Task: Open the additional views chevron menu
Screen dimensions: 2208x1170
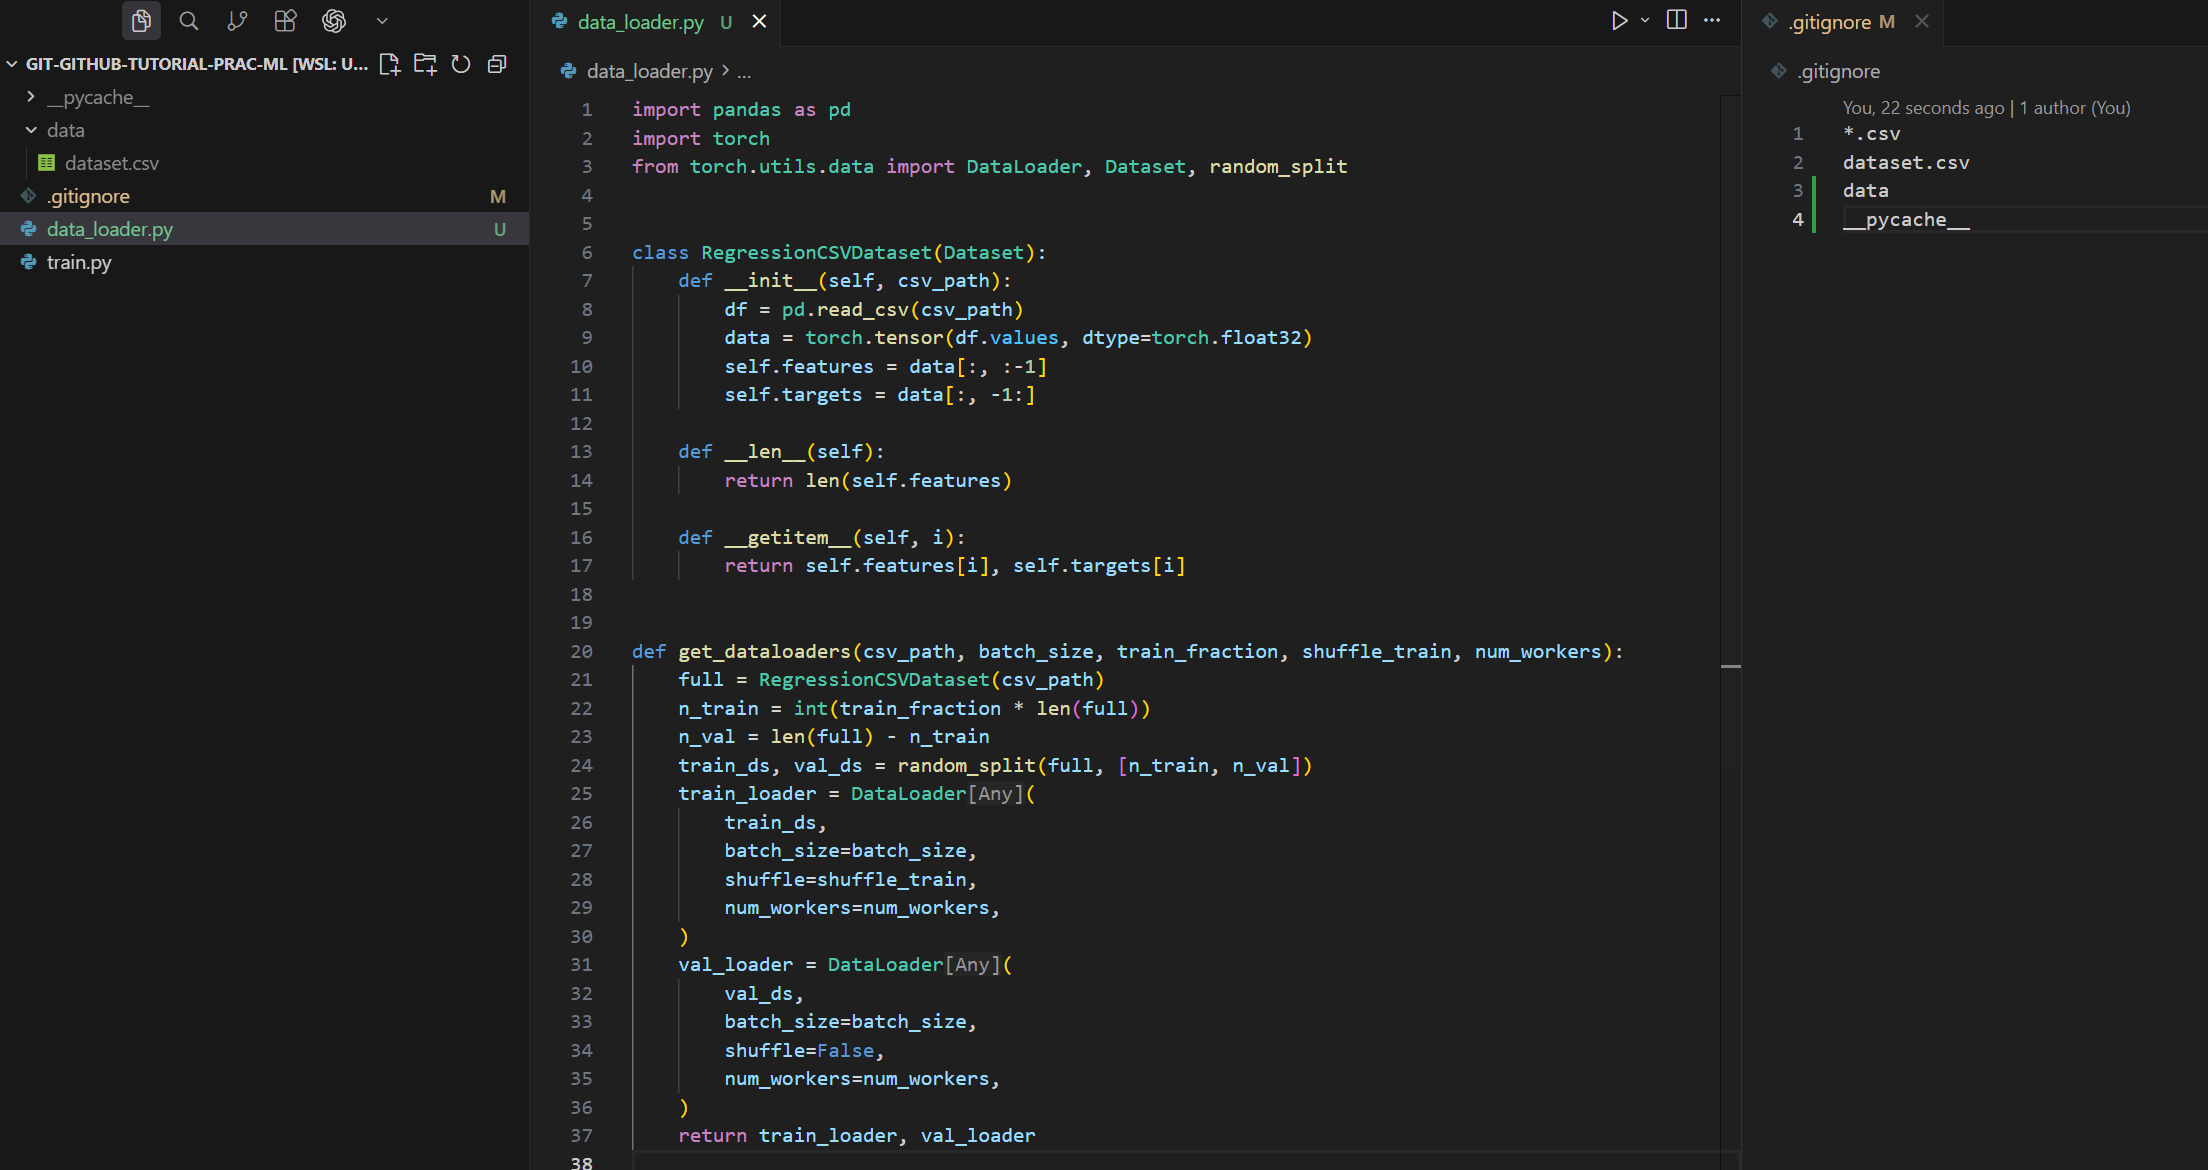Action: 381,20
